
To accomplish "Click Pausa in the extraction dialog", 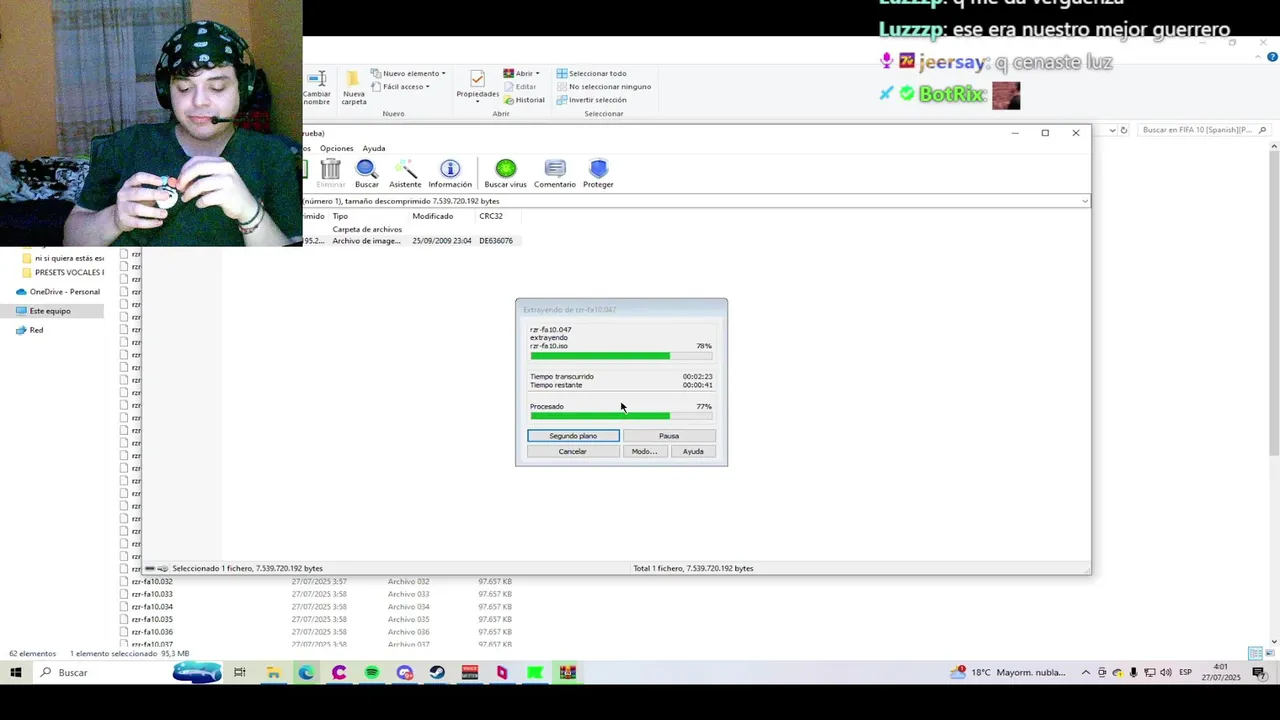I will click(x=669, y=436).
